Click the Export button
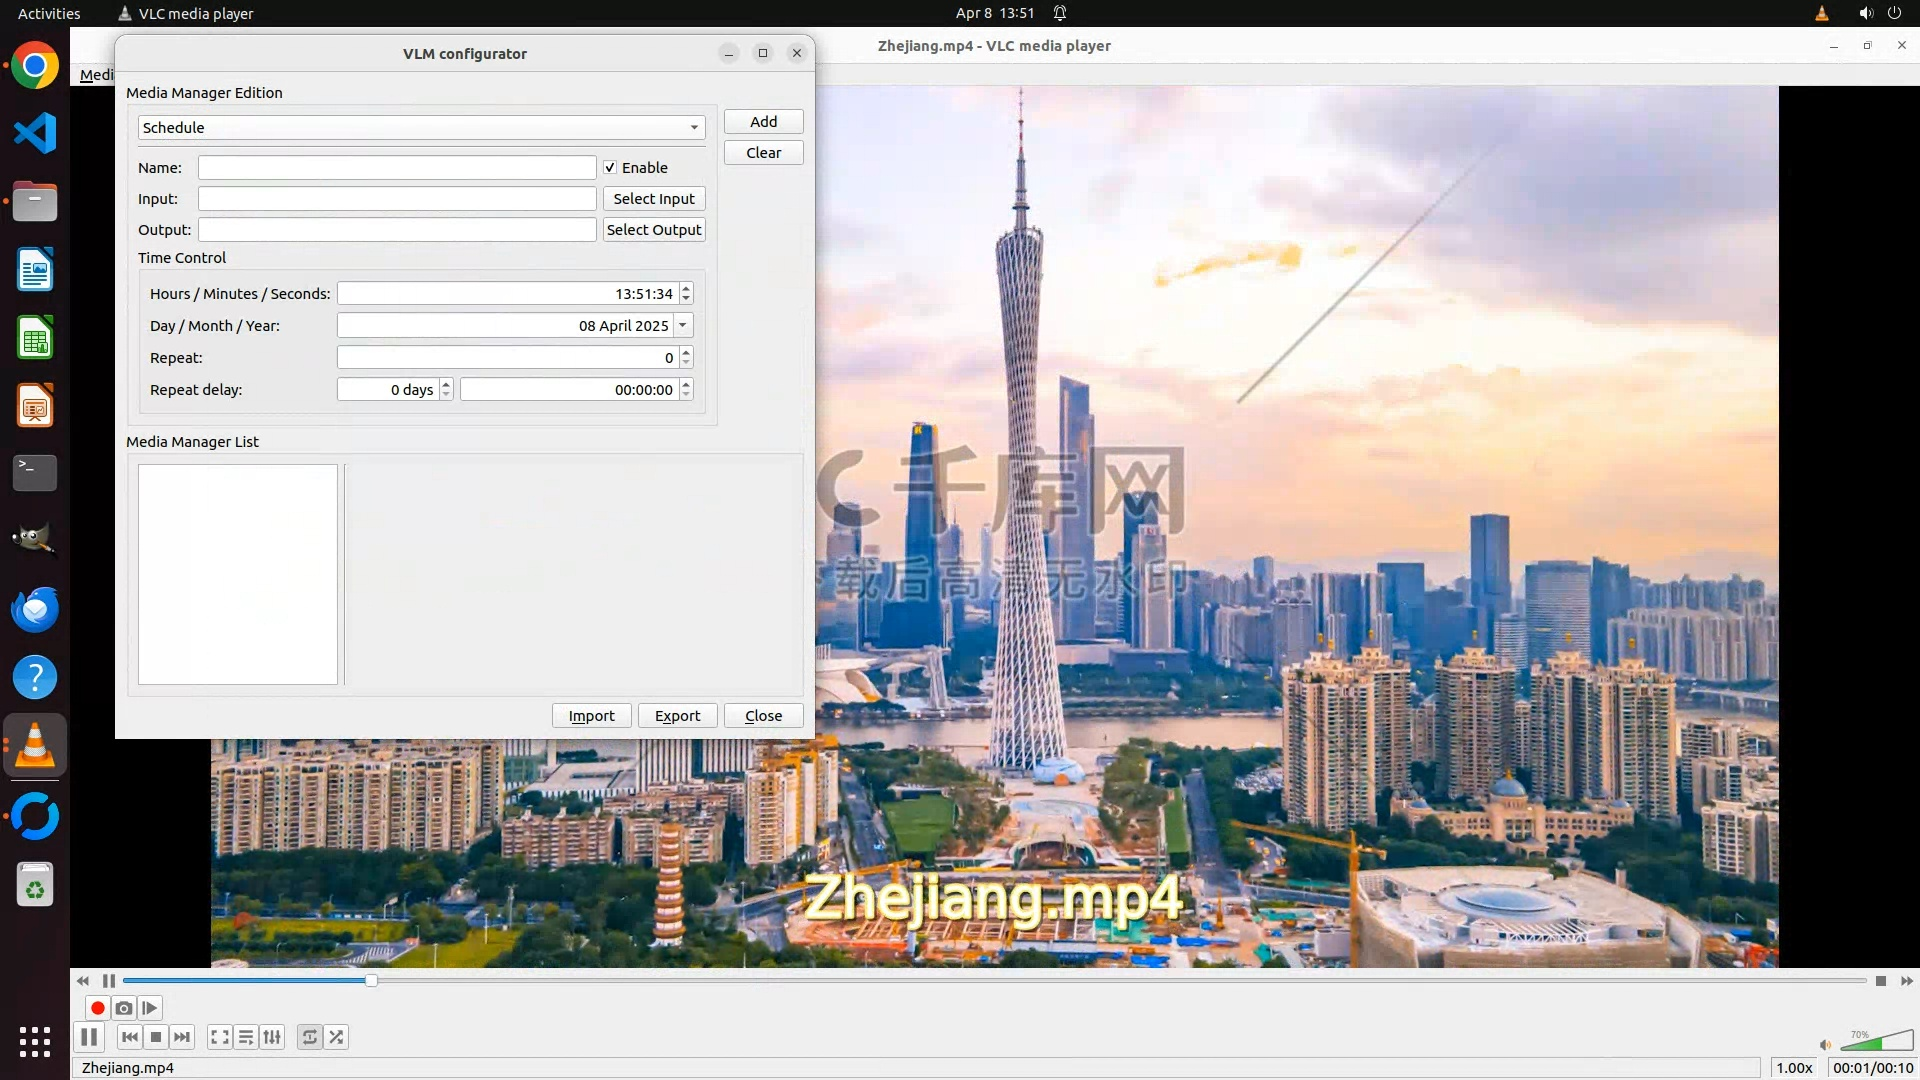 click(x=677, y=716)
